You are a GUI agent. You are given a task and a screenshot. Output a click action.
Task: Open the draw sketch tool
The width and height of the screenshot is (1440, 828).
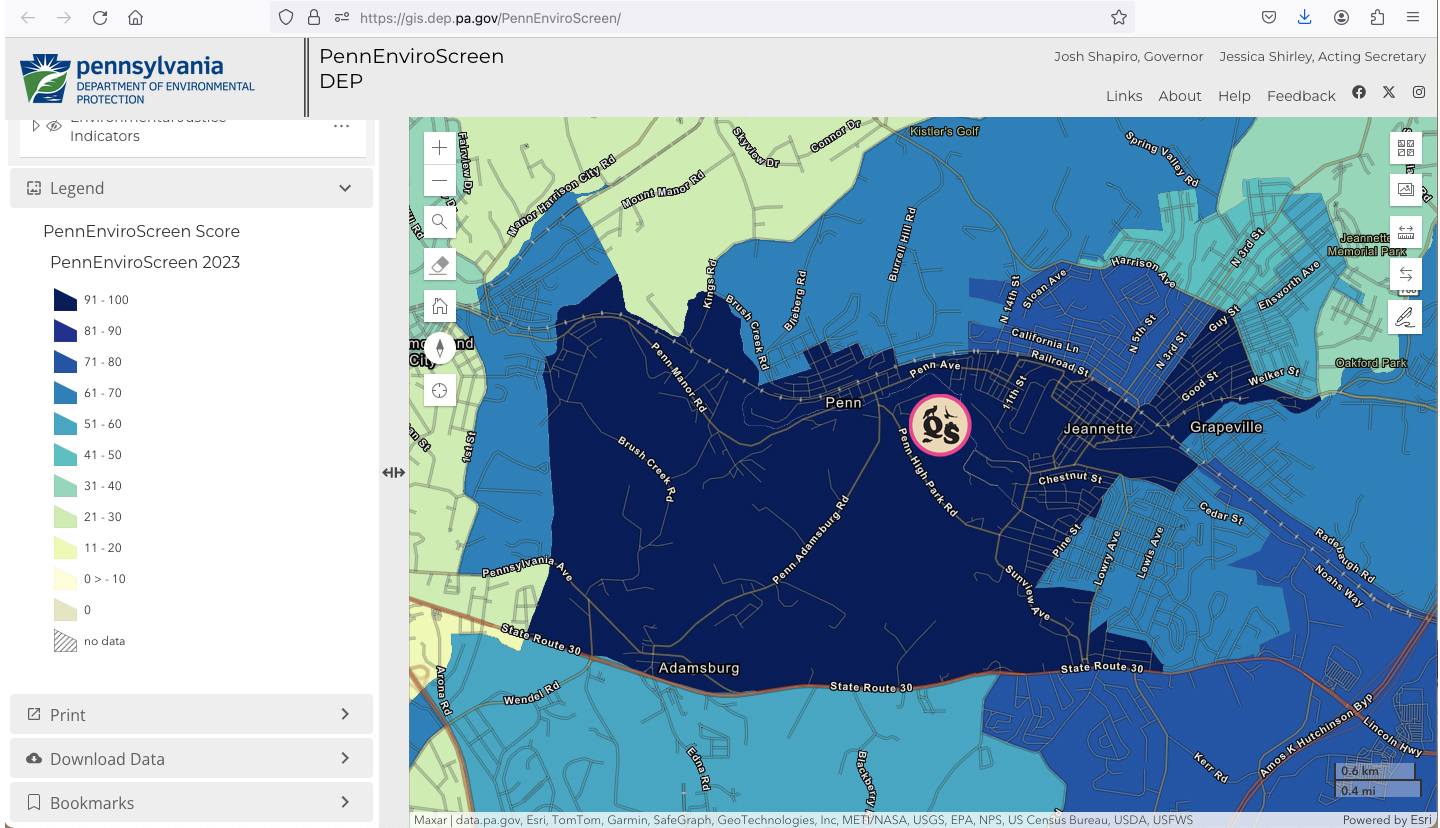point(1405,317)
